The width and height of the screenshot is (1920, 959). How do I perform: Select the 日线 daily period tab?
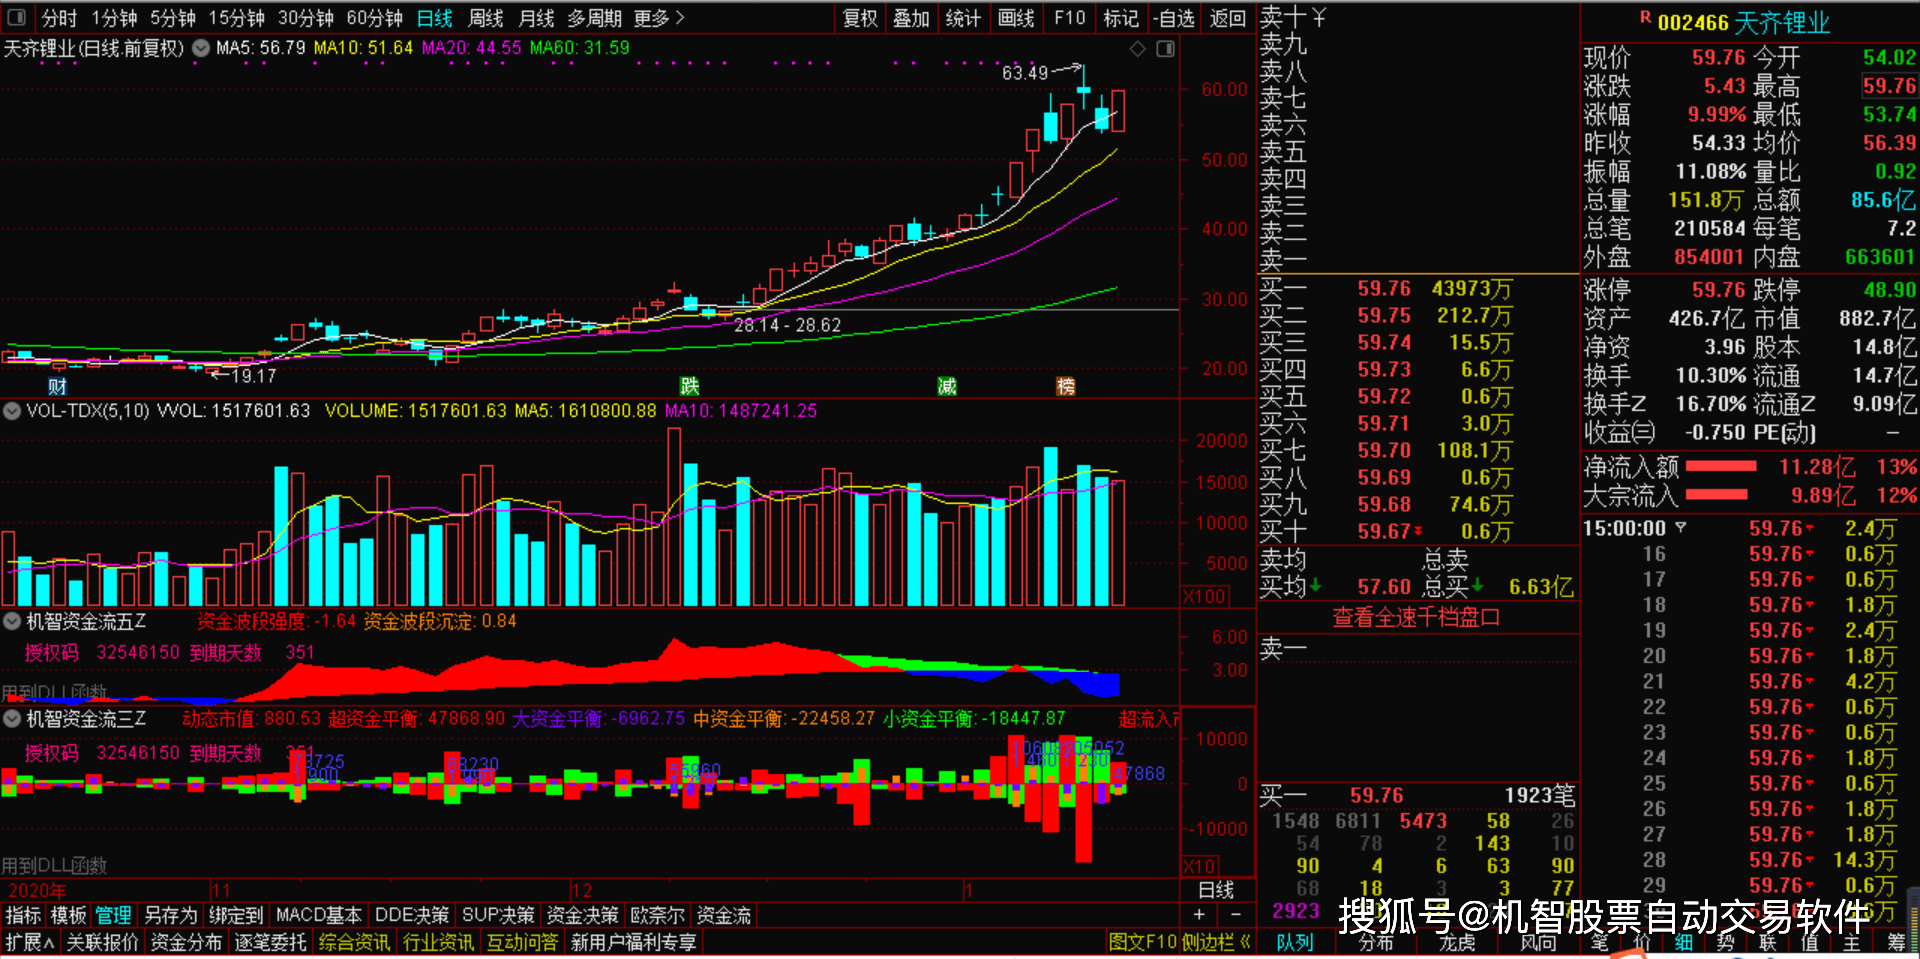434,18
